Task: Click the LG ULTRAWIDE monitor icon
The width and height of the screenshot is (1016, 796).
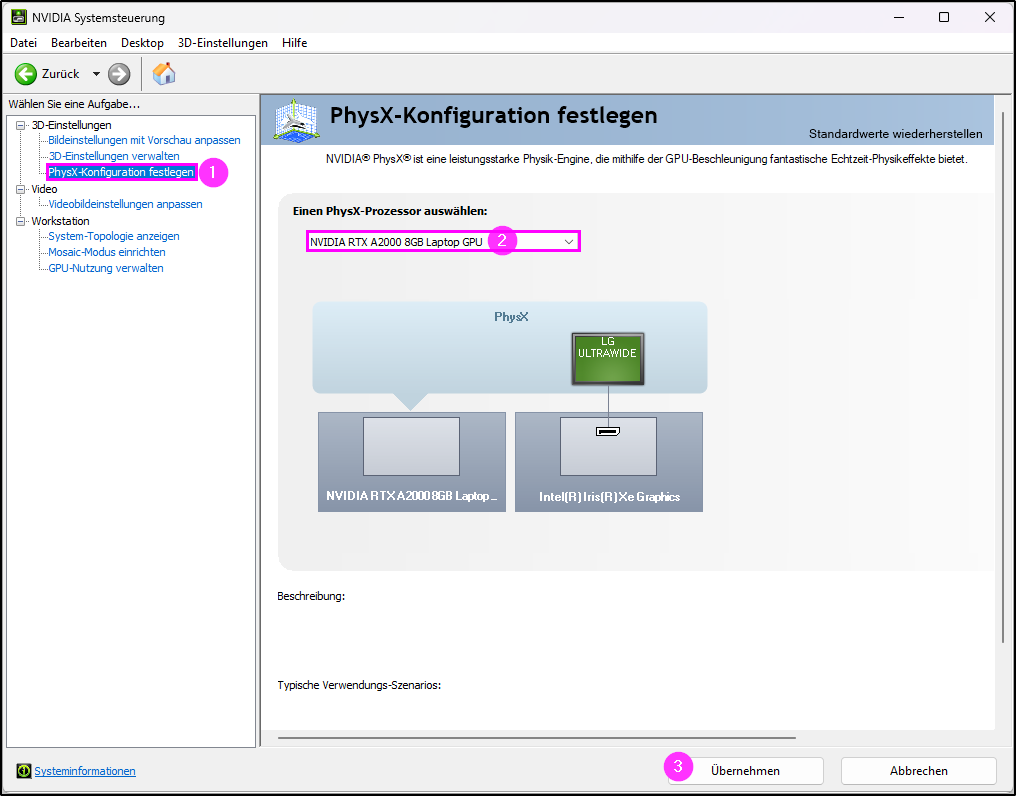Action: click(x=608, y=358)
